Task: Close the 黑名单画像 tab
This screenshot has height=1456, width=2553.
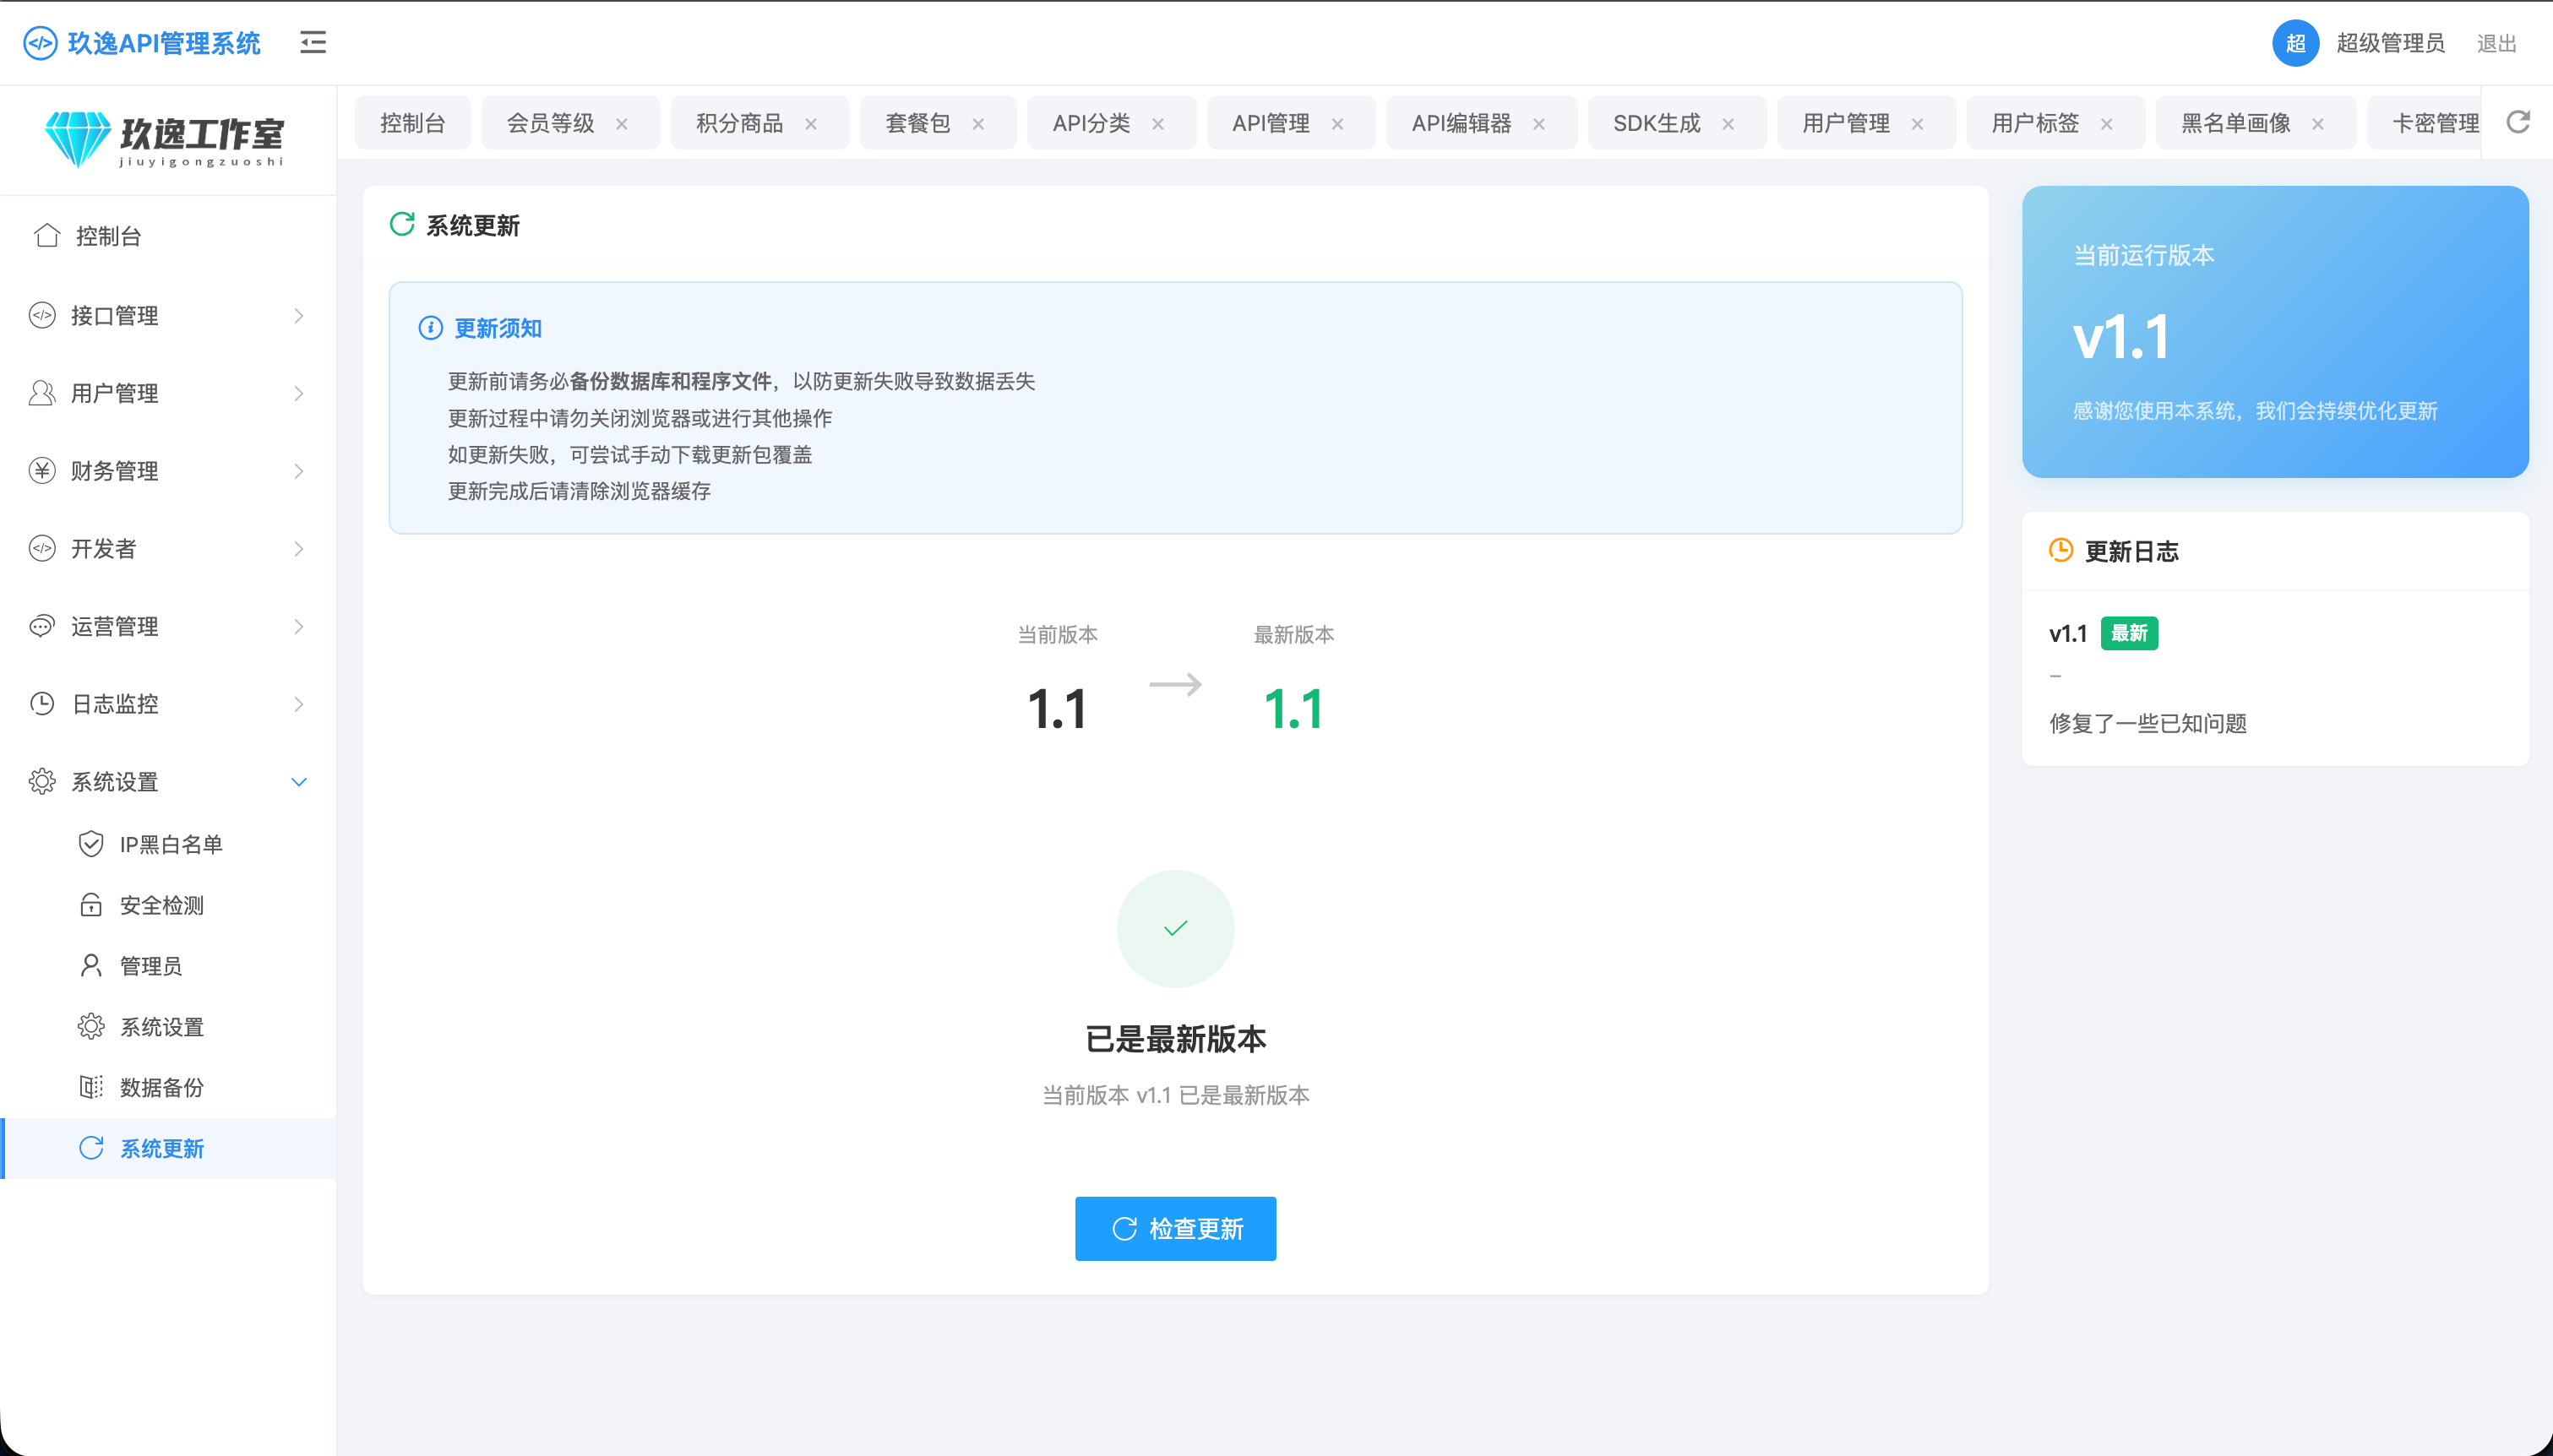Action: pyautogui.click(x=2318, y=124)
